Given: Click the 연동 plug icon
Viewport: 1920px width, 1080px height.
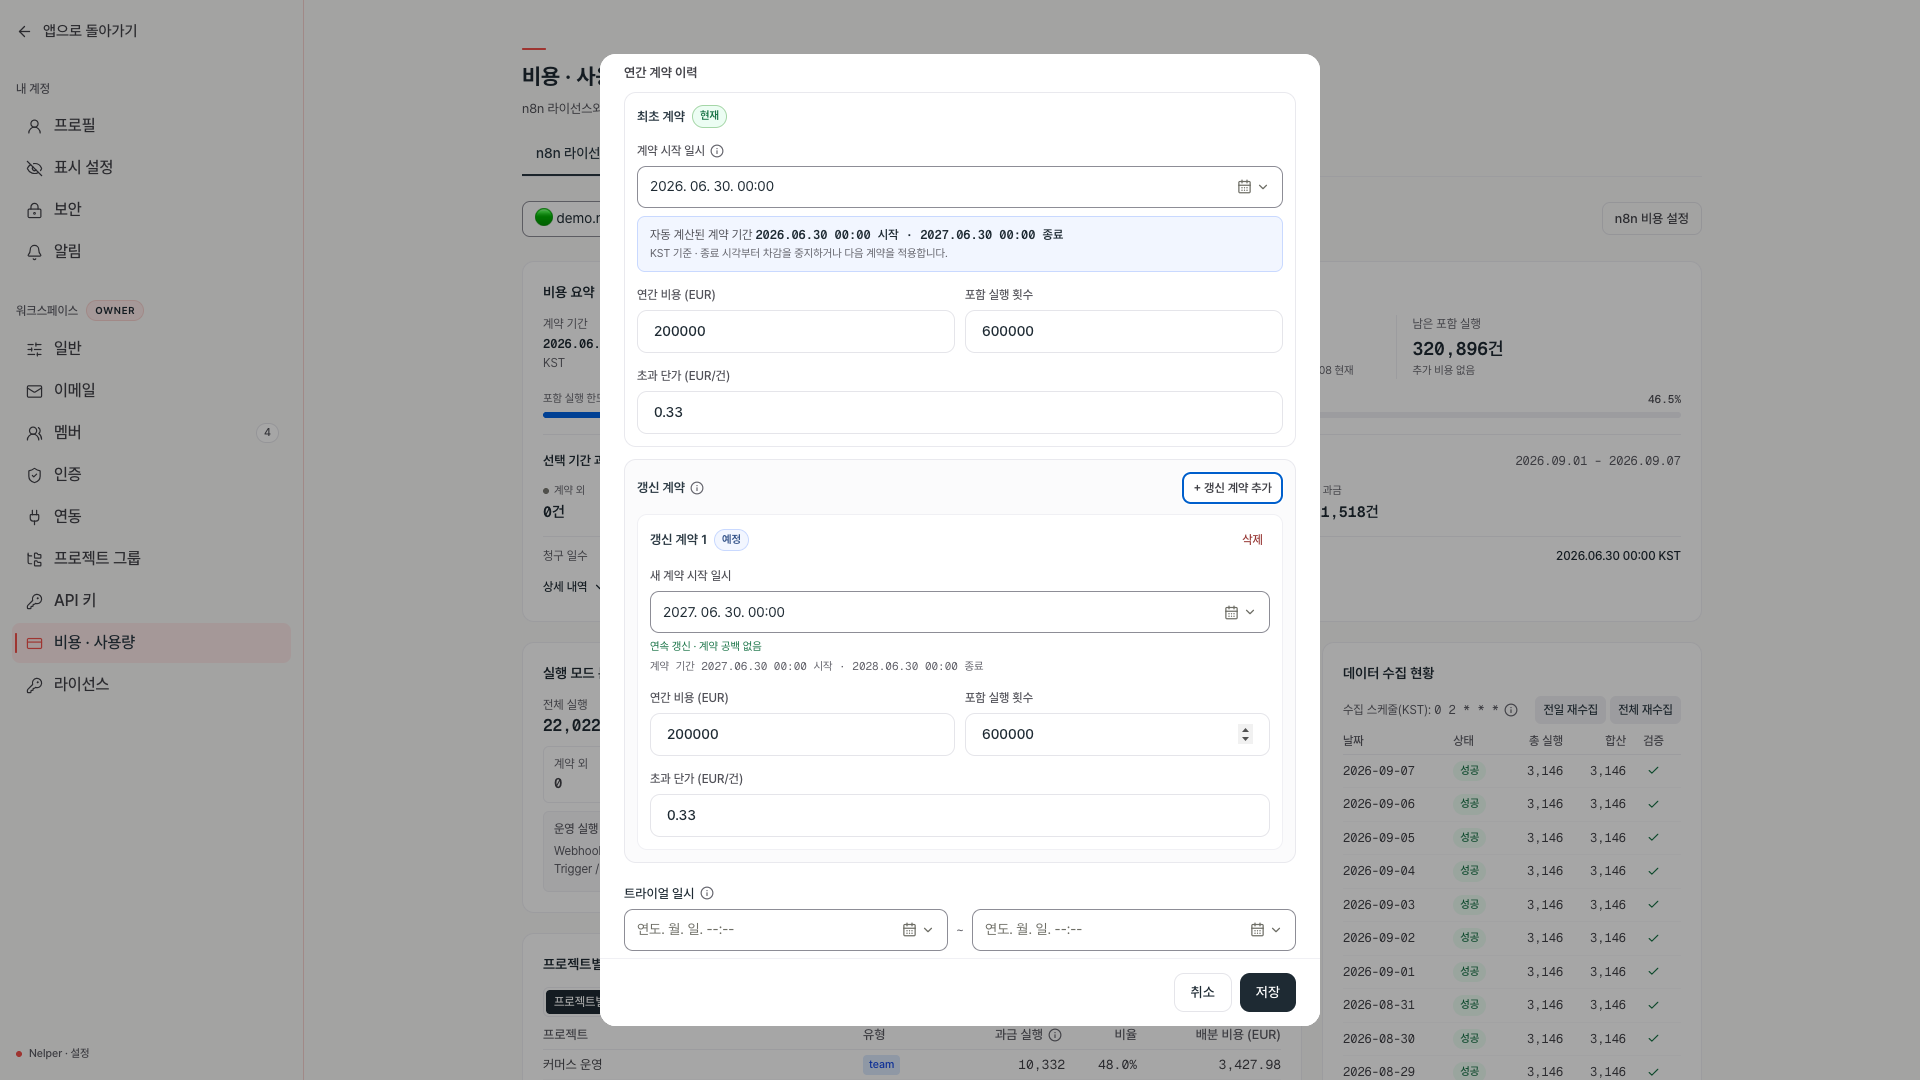Looking at the screenshot, I should tap(34, 517).
